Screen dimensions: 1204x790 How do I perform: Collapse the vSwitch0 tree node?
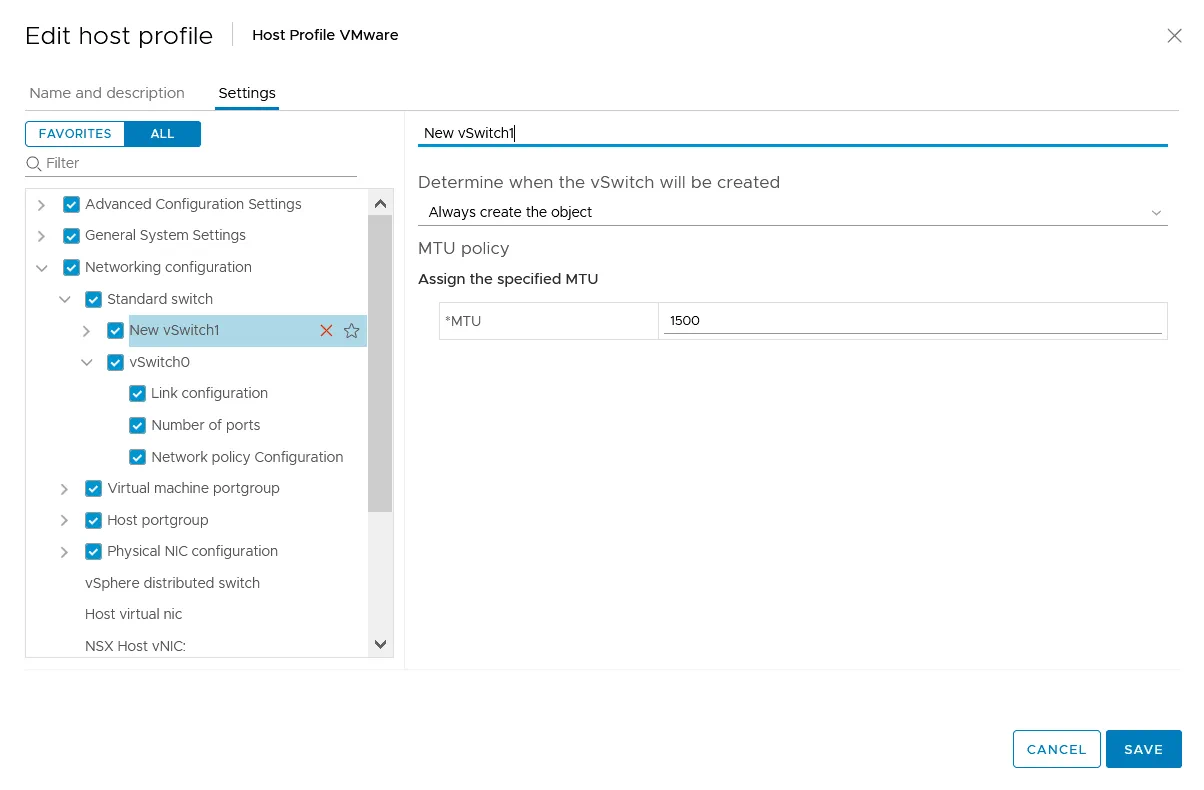coord(86,363)
